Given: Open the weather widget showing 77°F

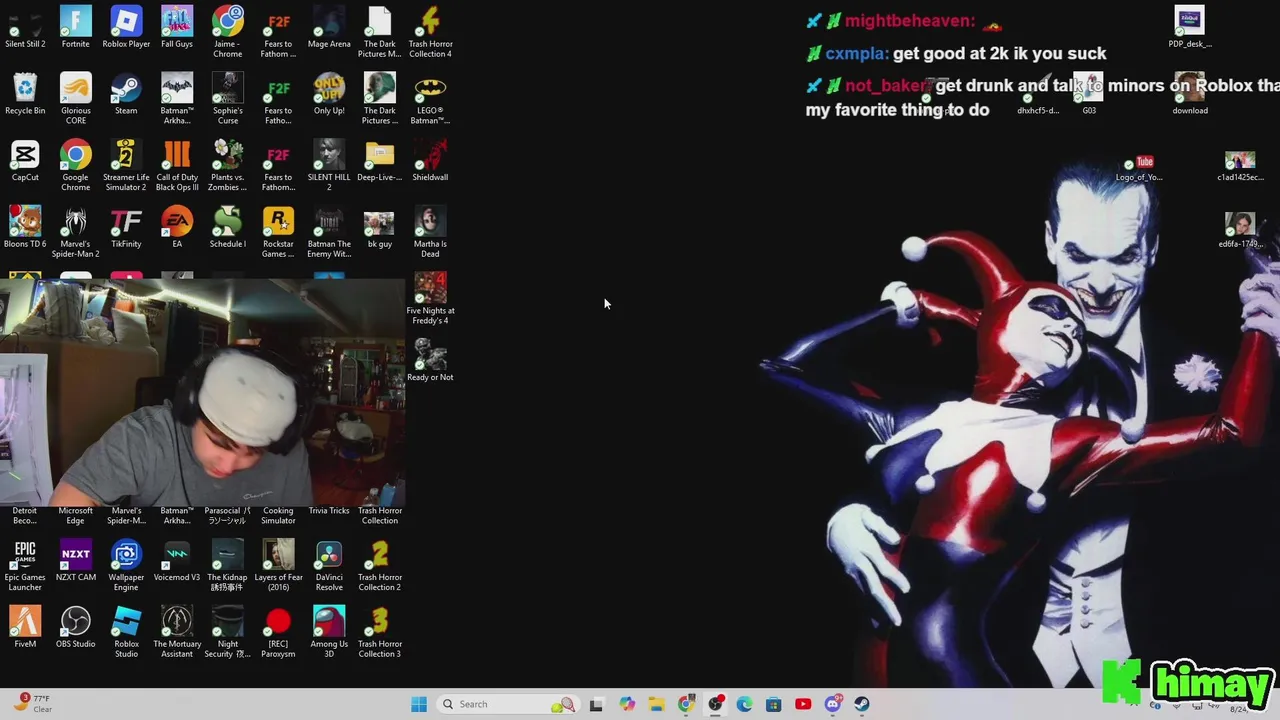Looking at the screenshot, I should click(32, 703).
